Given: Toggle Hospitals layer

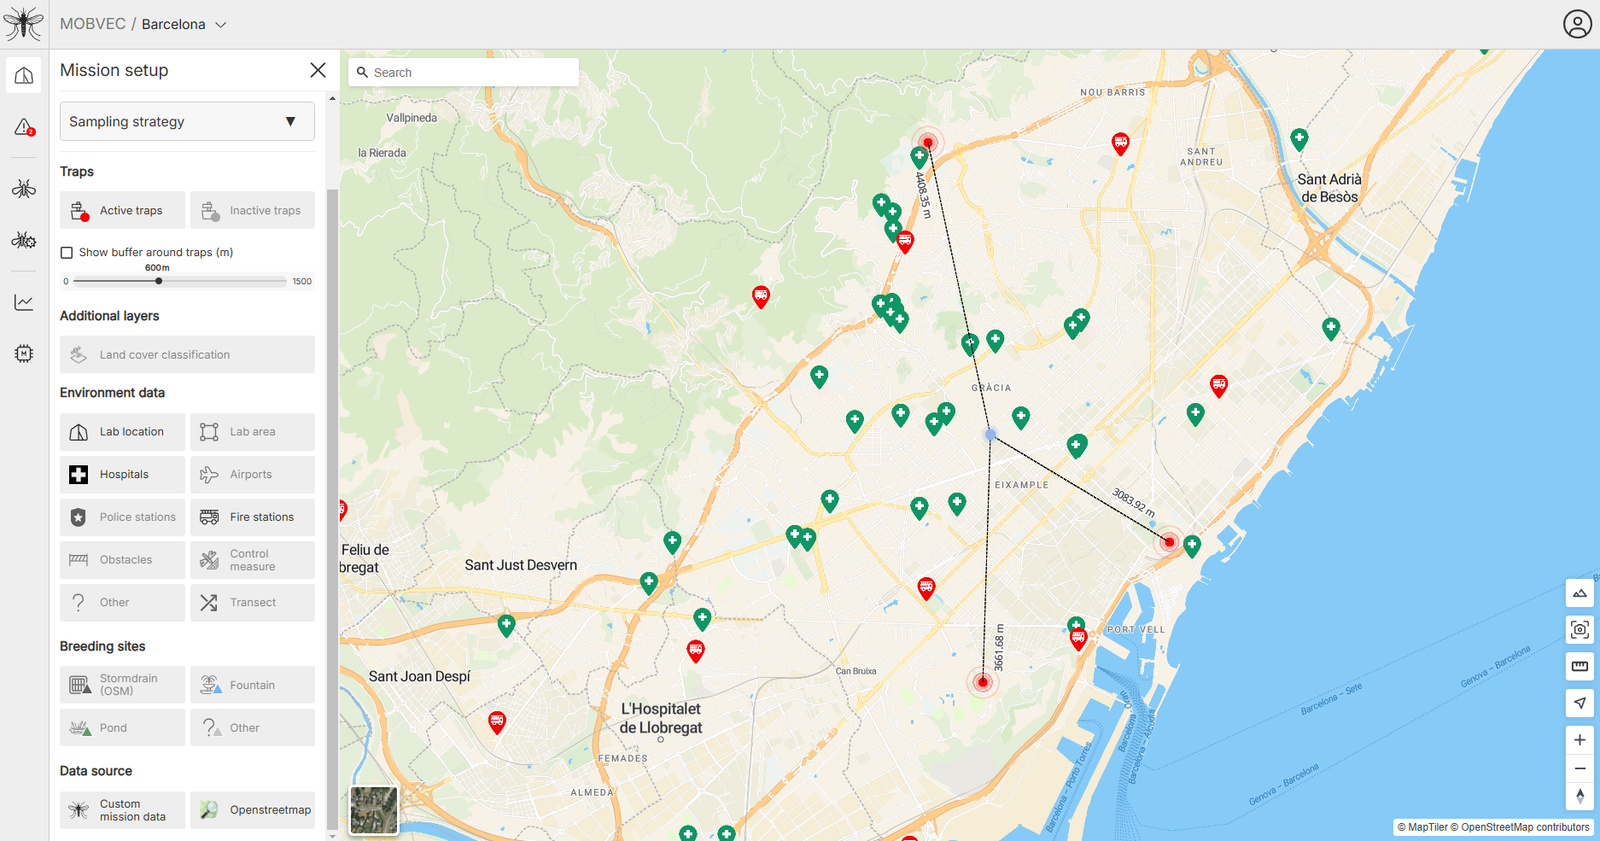Looking at the screenshot, I should 122,474.
